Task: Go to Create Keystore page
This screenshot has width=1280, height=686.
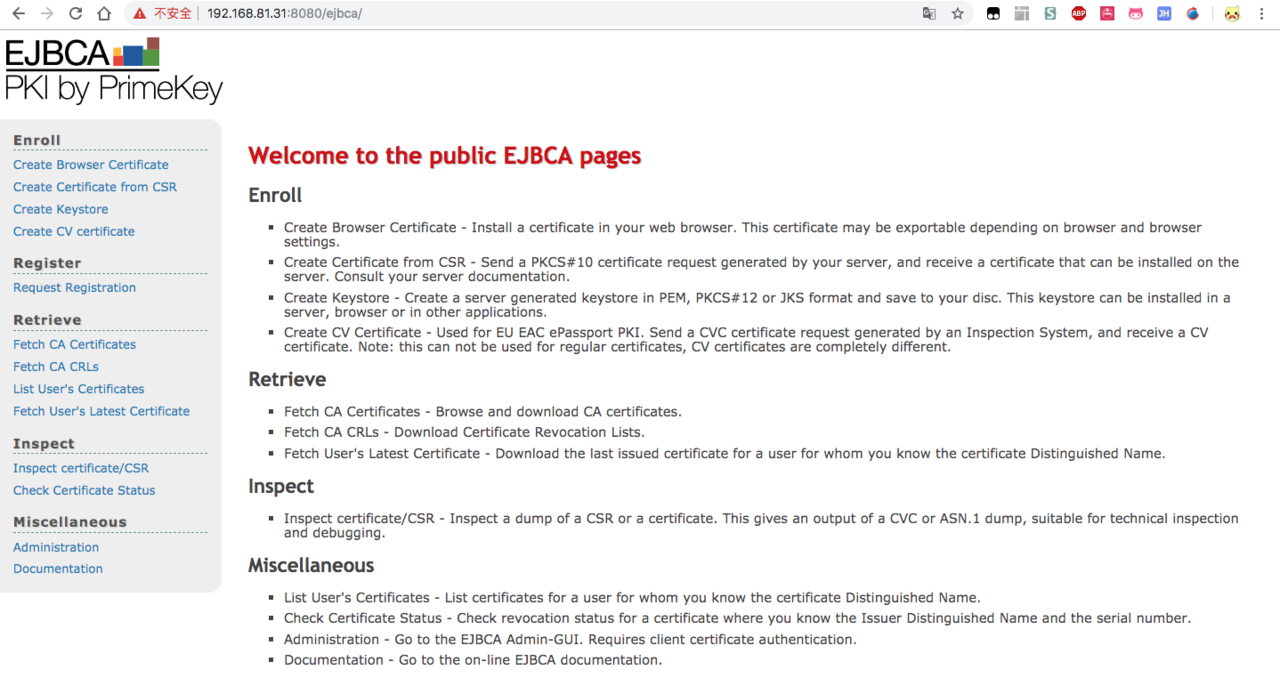Action: 61,209
